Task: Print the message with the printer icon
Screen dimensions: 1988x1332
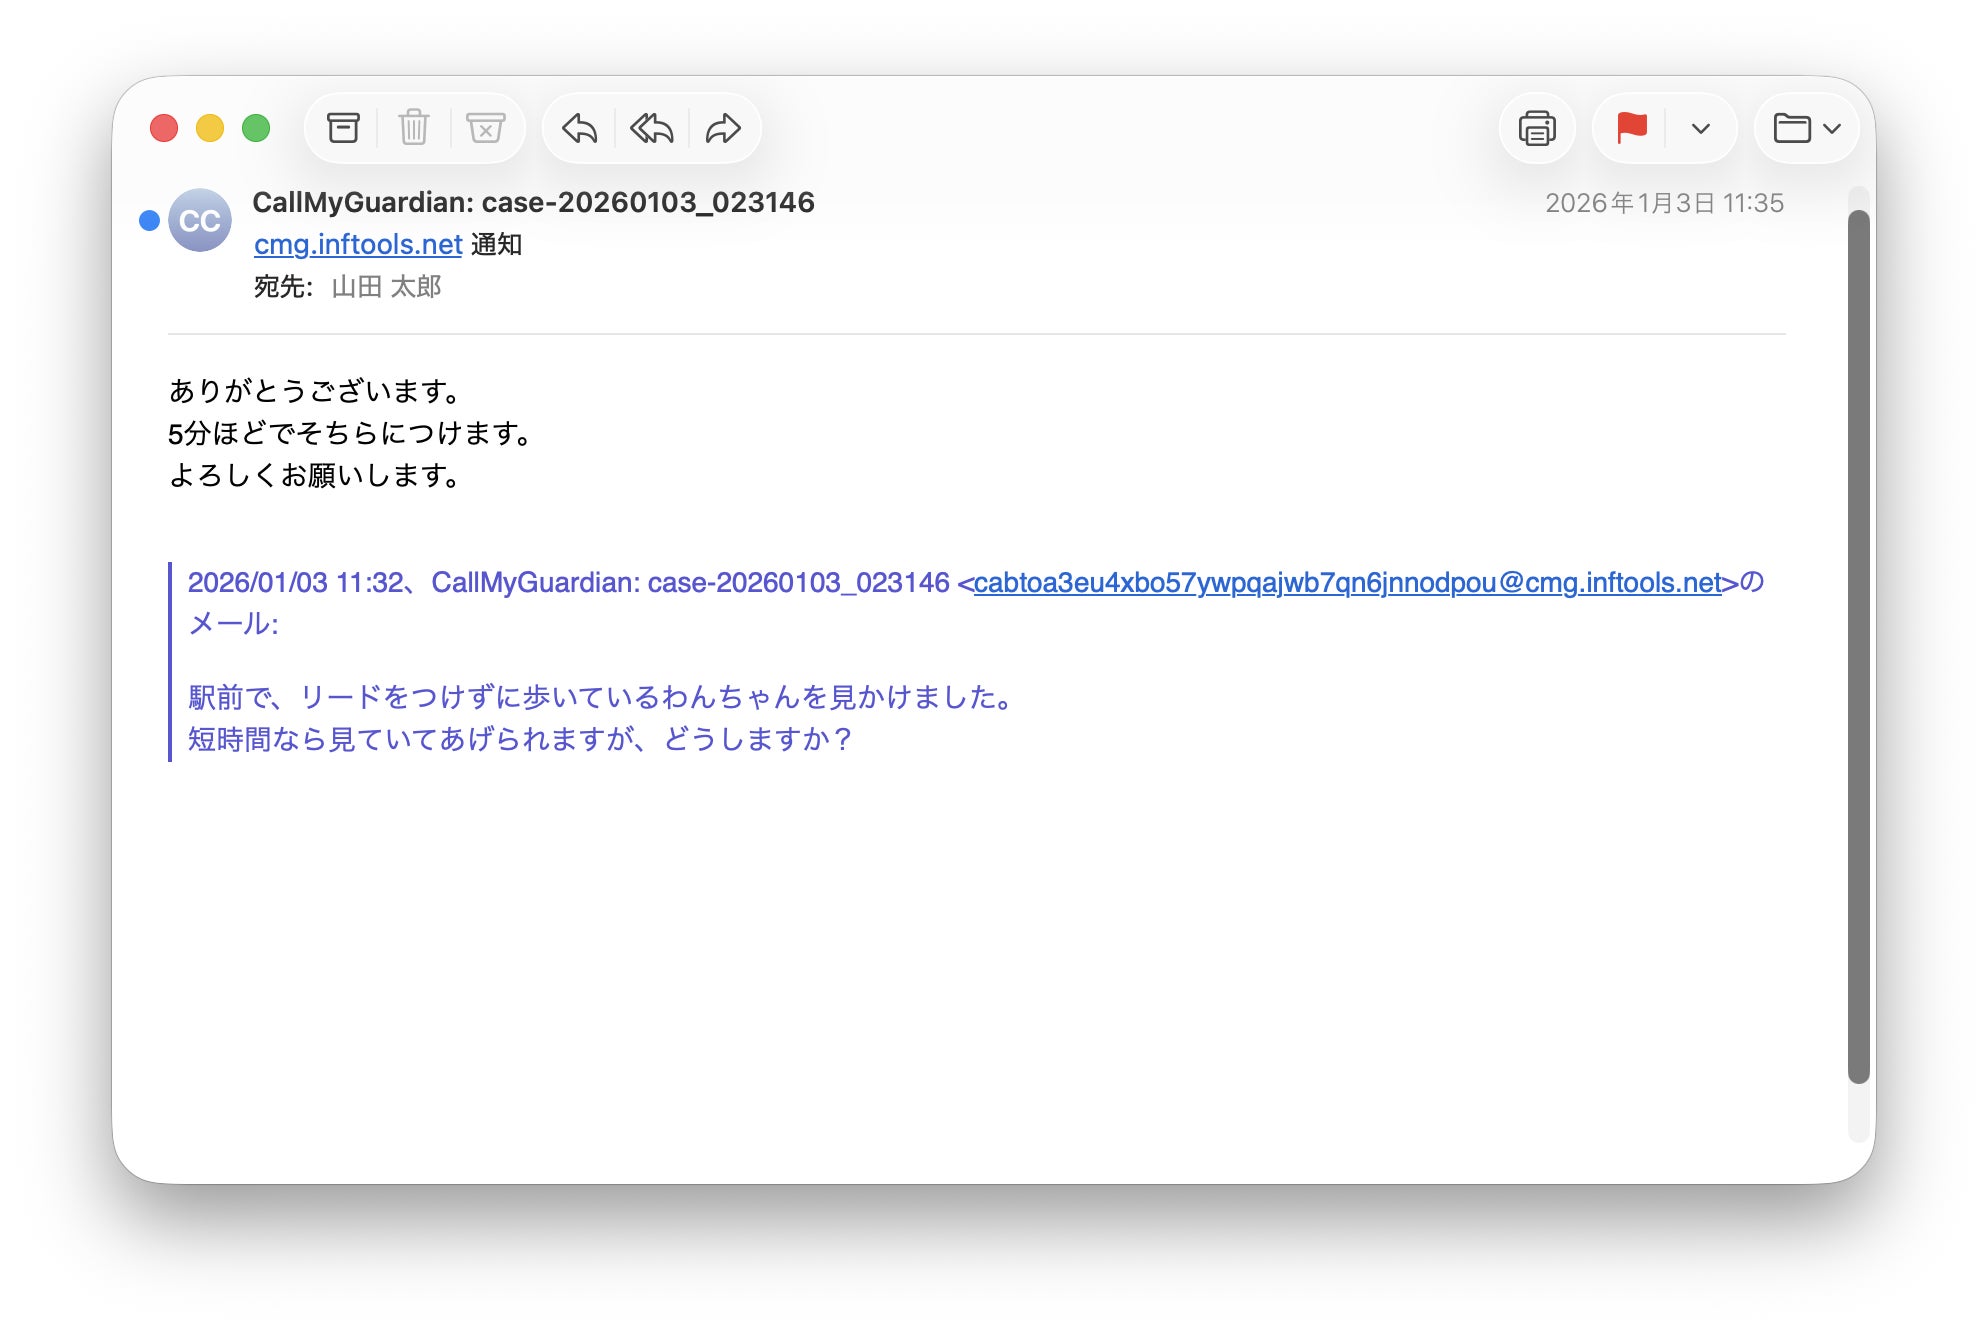Action: tap(1537, 128)
